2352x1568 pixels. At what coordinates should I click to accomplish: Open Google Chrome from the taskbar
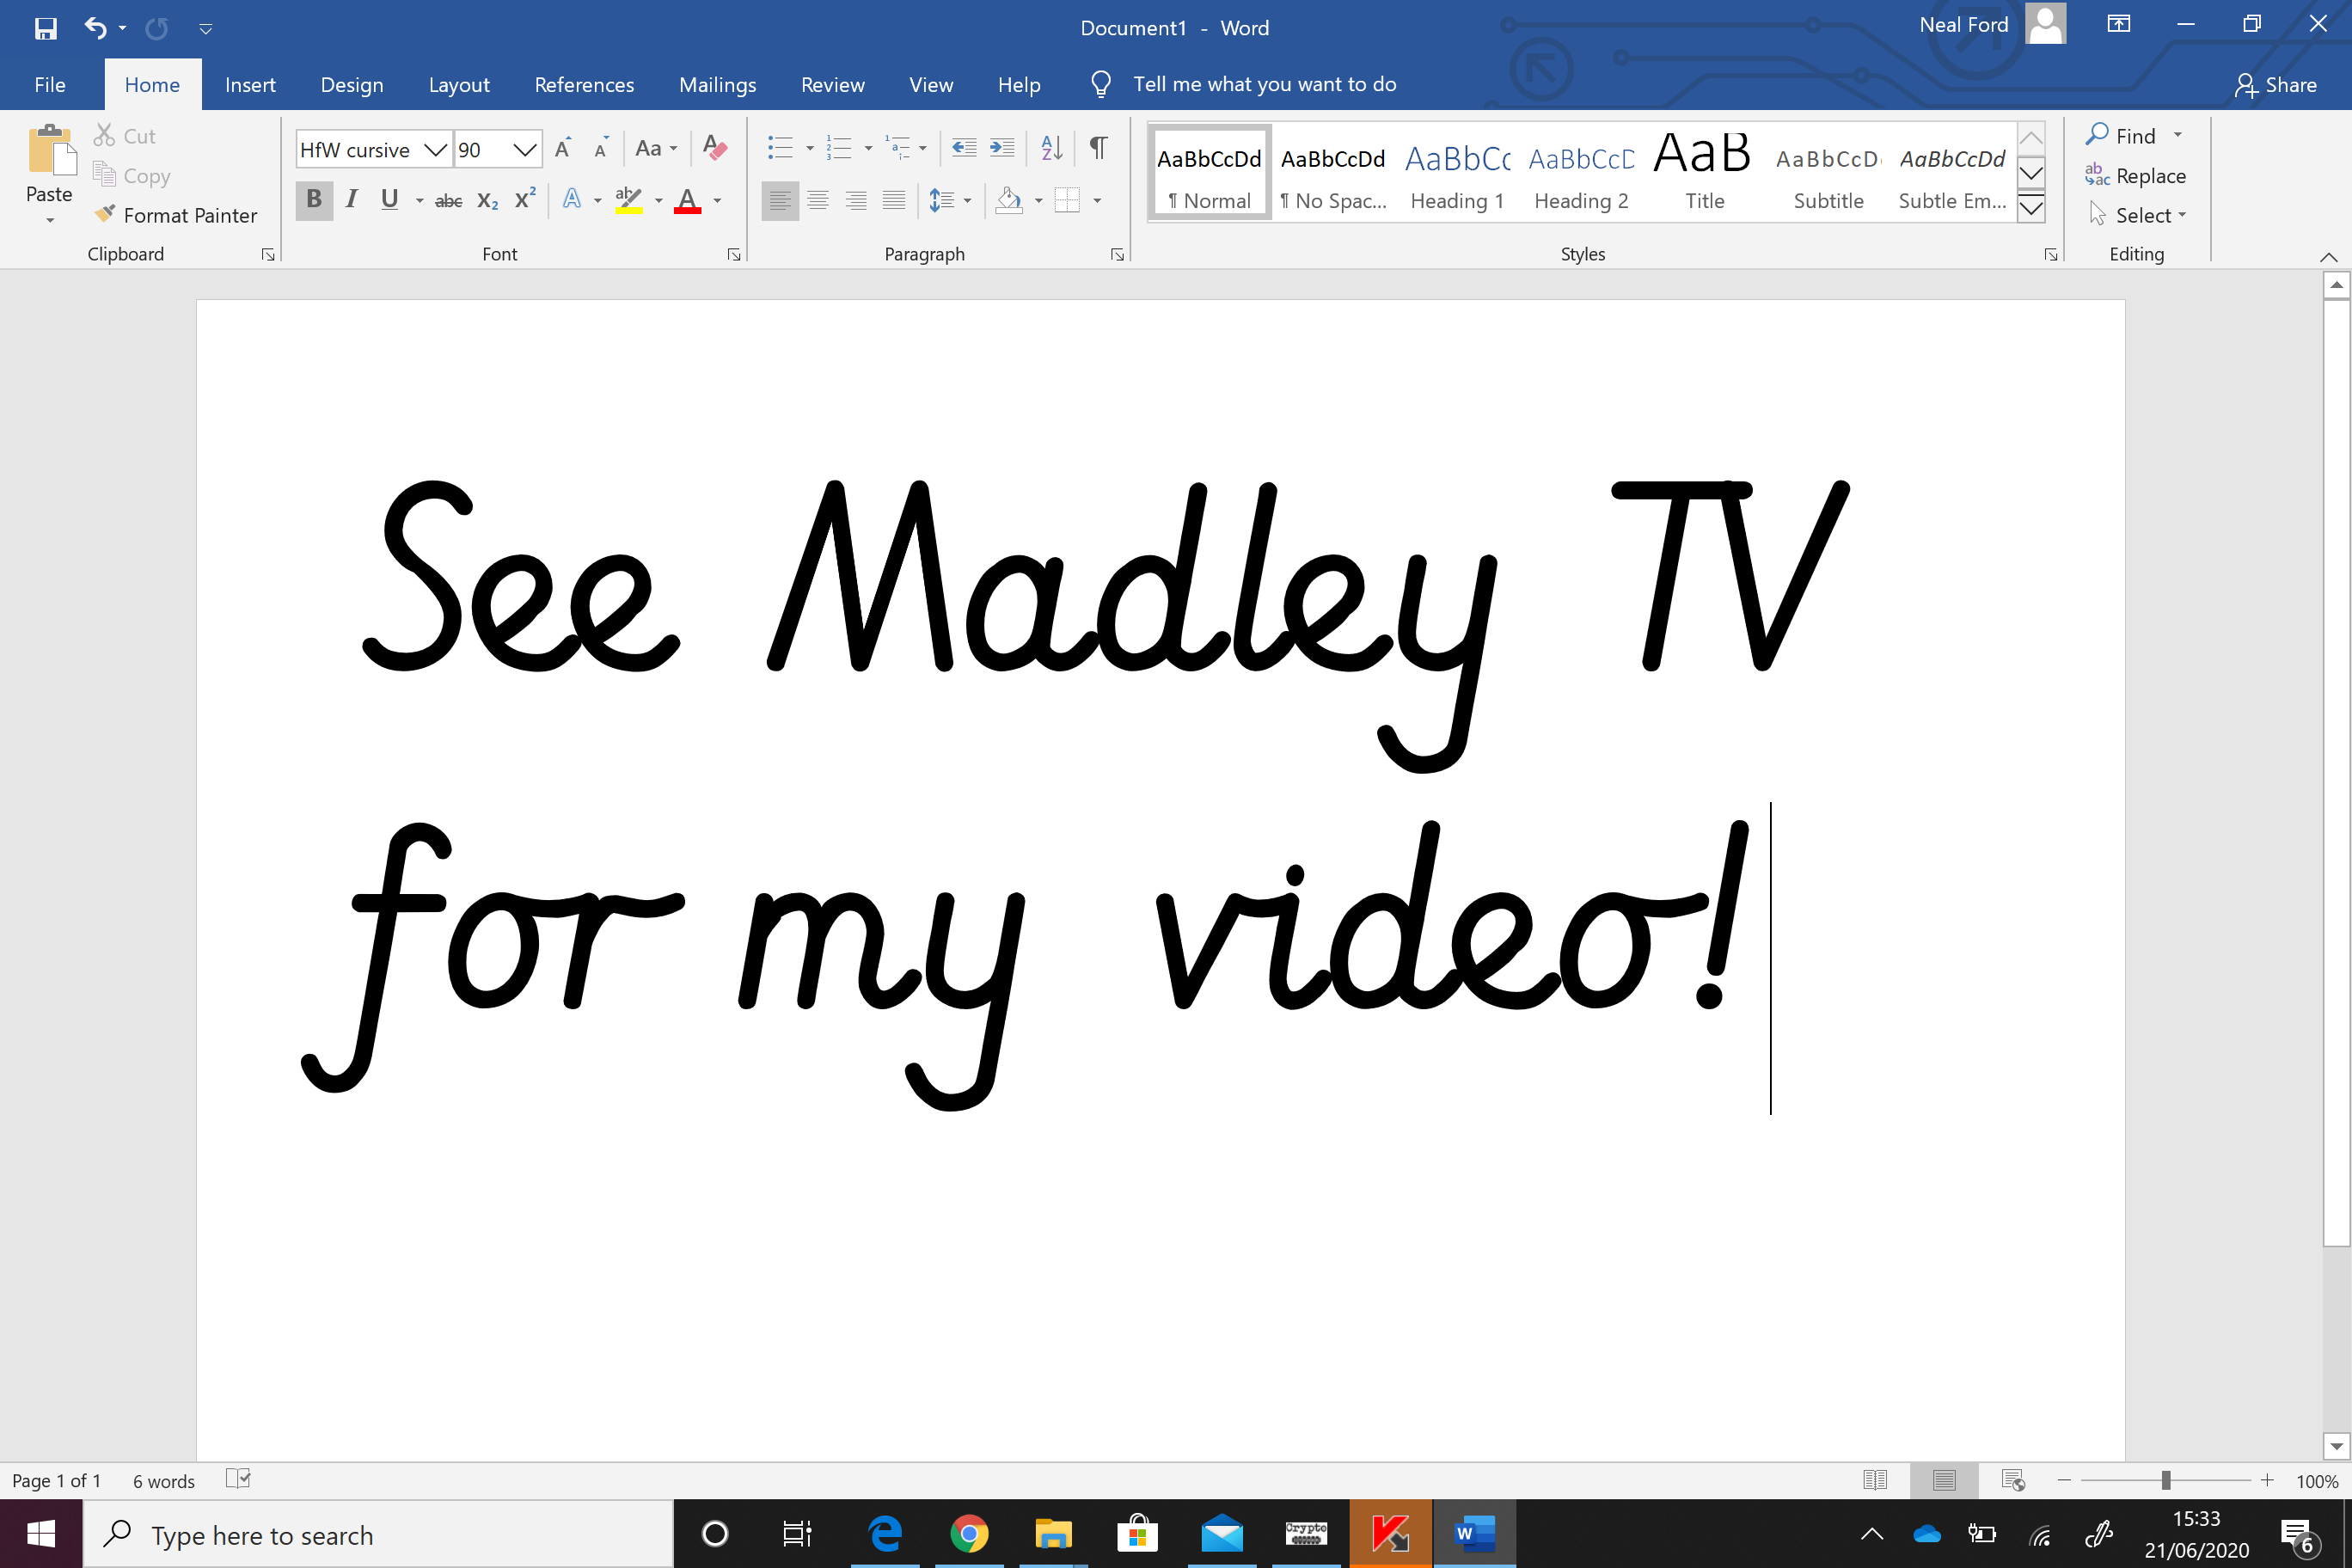(x=968, y=1533)
